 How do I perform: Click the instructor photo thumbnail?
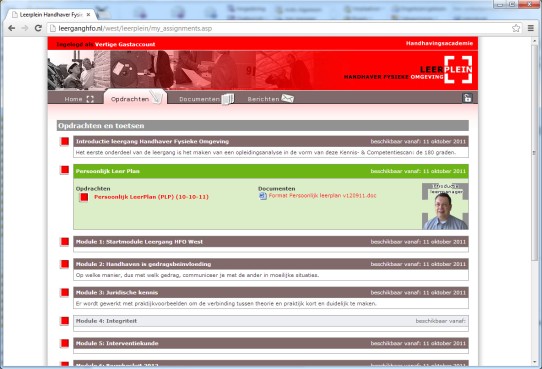pyautogui.click(x=445, y=206)
